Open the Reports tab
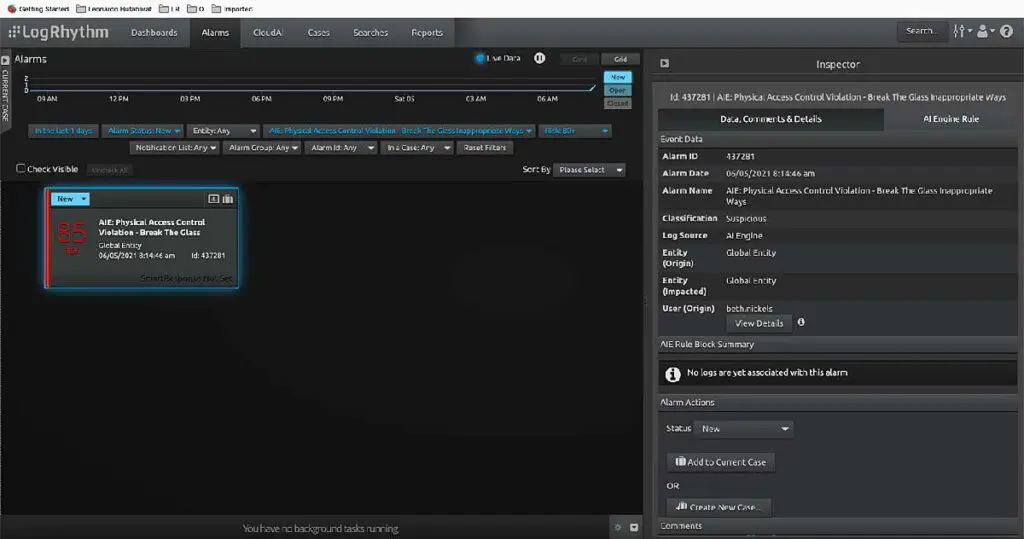Screen dimensions: 1024x539 427,32
